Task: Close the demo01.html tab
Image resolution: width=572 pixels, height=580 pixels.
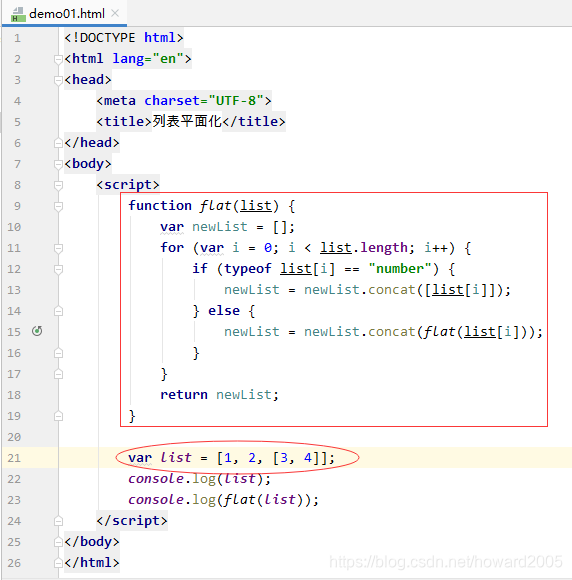Action: (115, 13)
